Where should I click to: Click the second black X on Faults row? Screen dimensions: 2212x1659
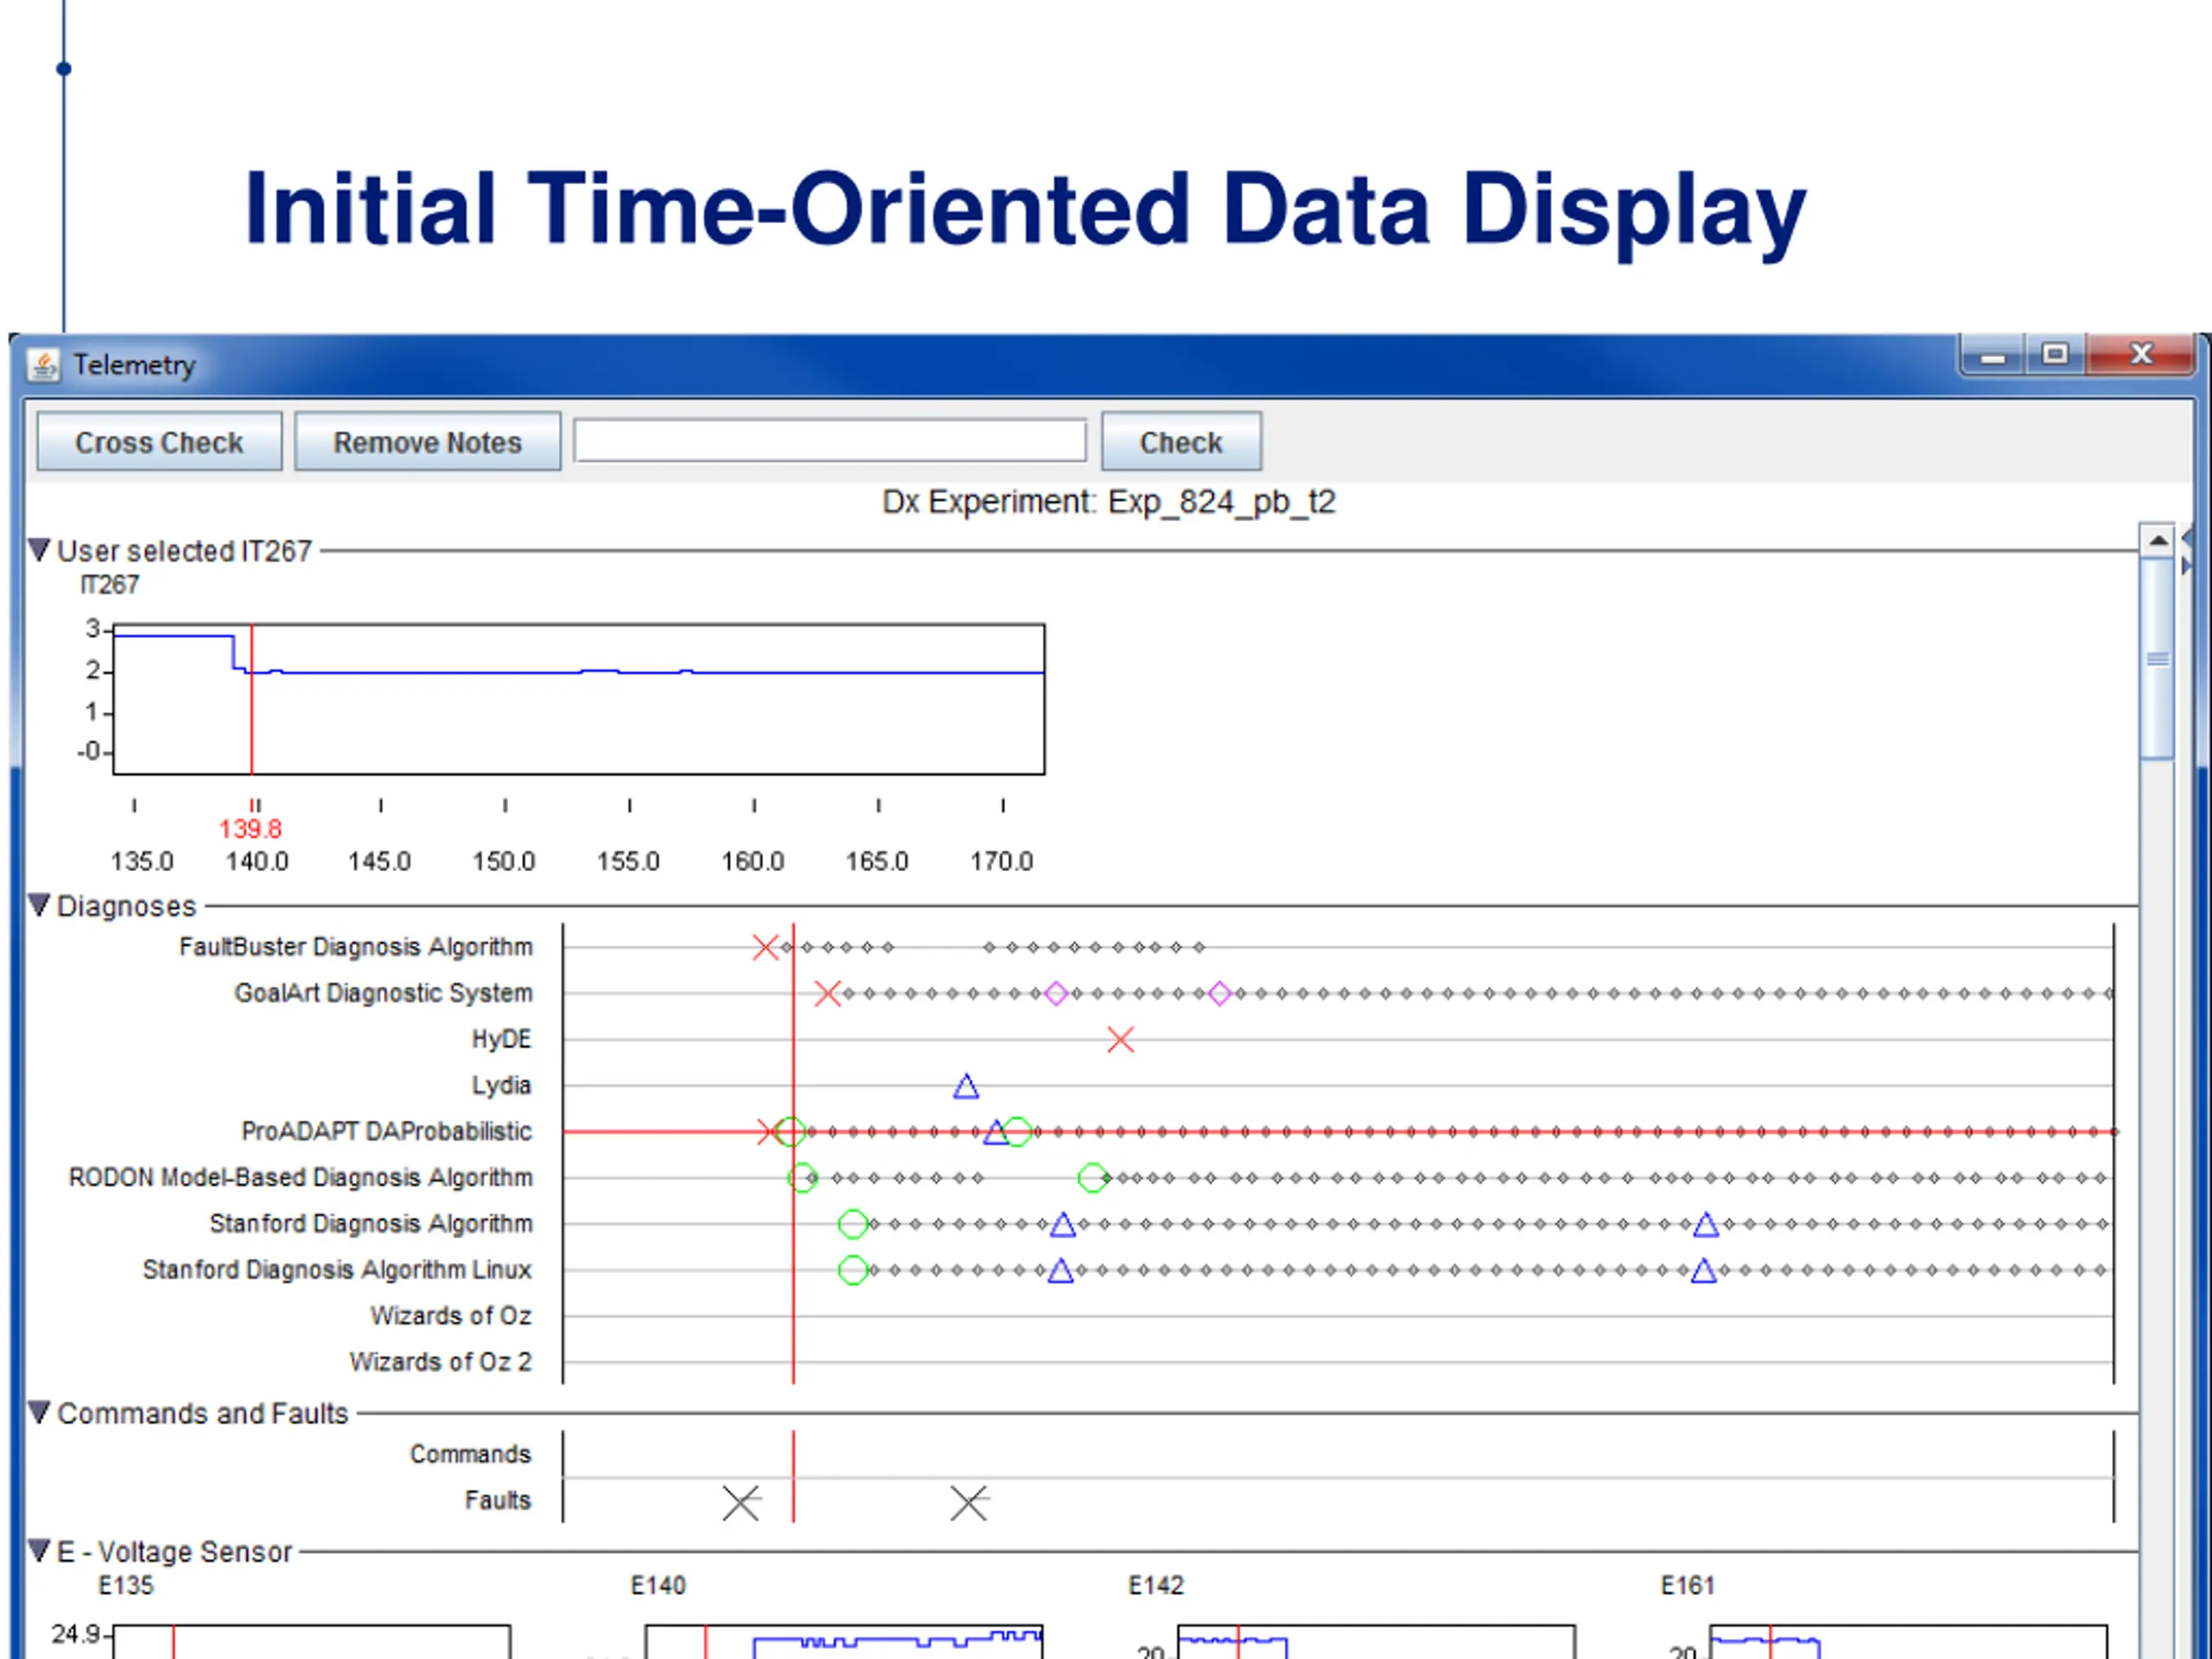pyautogui.click(x=969, y=1502)
